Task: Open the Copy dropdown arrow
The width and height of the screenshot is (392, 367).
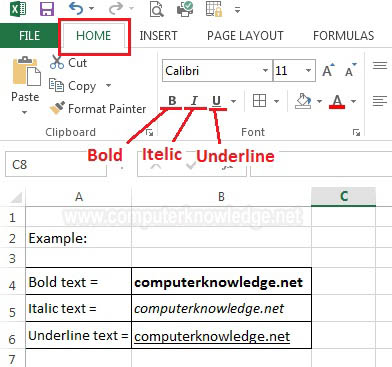Action: [x=108, y=86]
